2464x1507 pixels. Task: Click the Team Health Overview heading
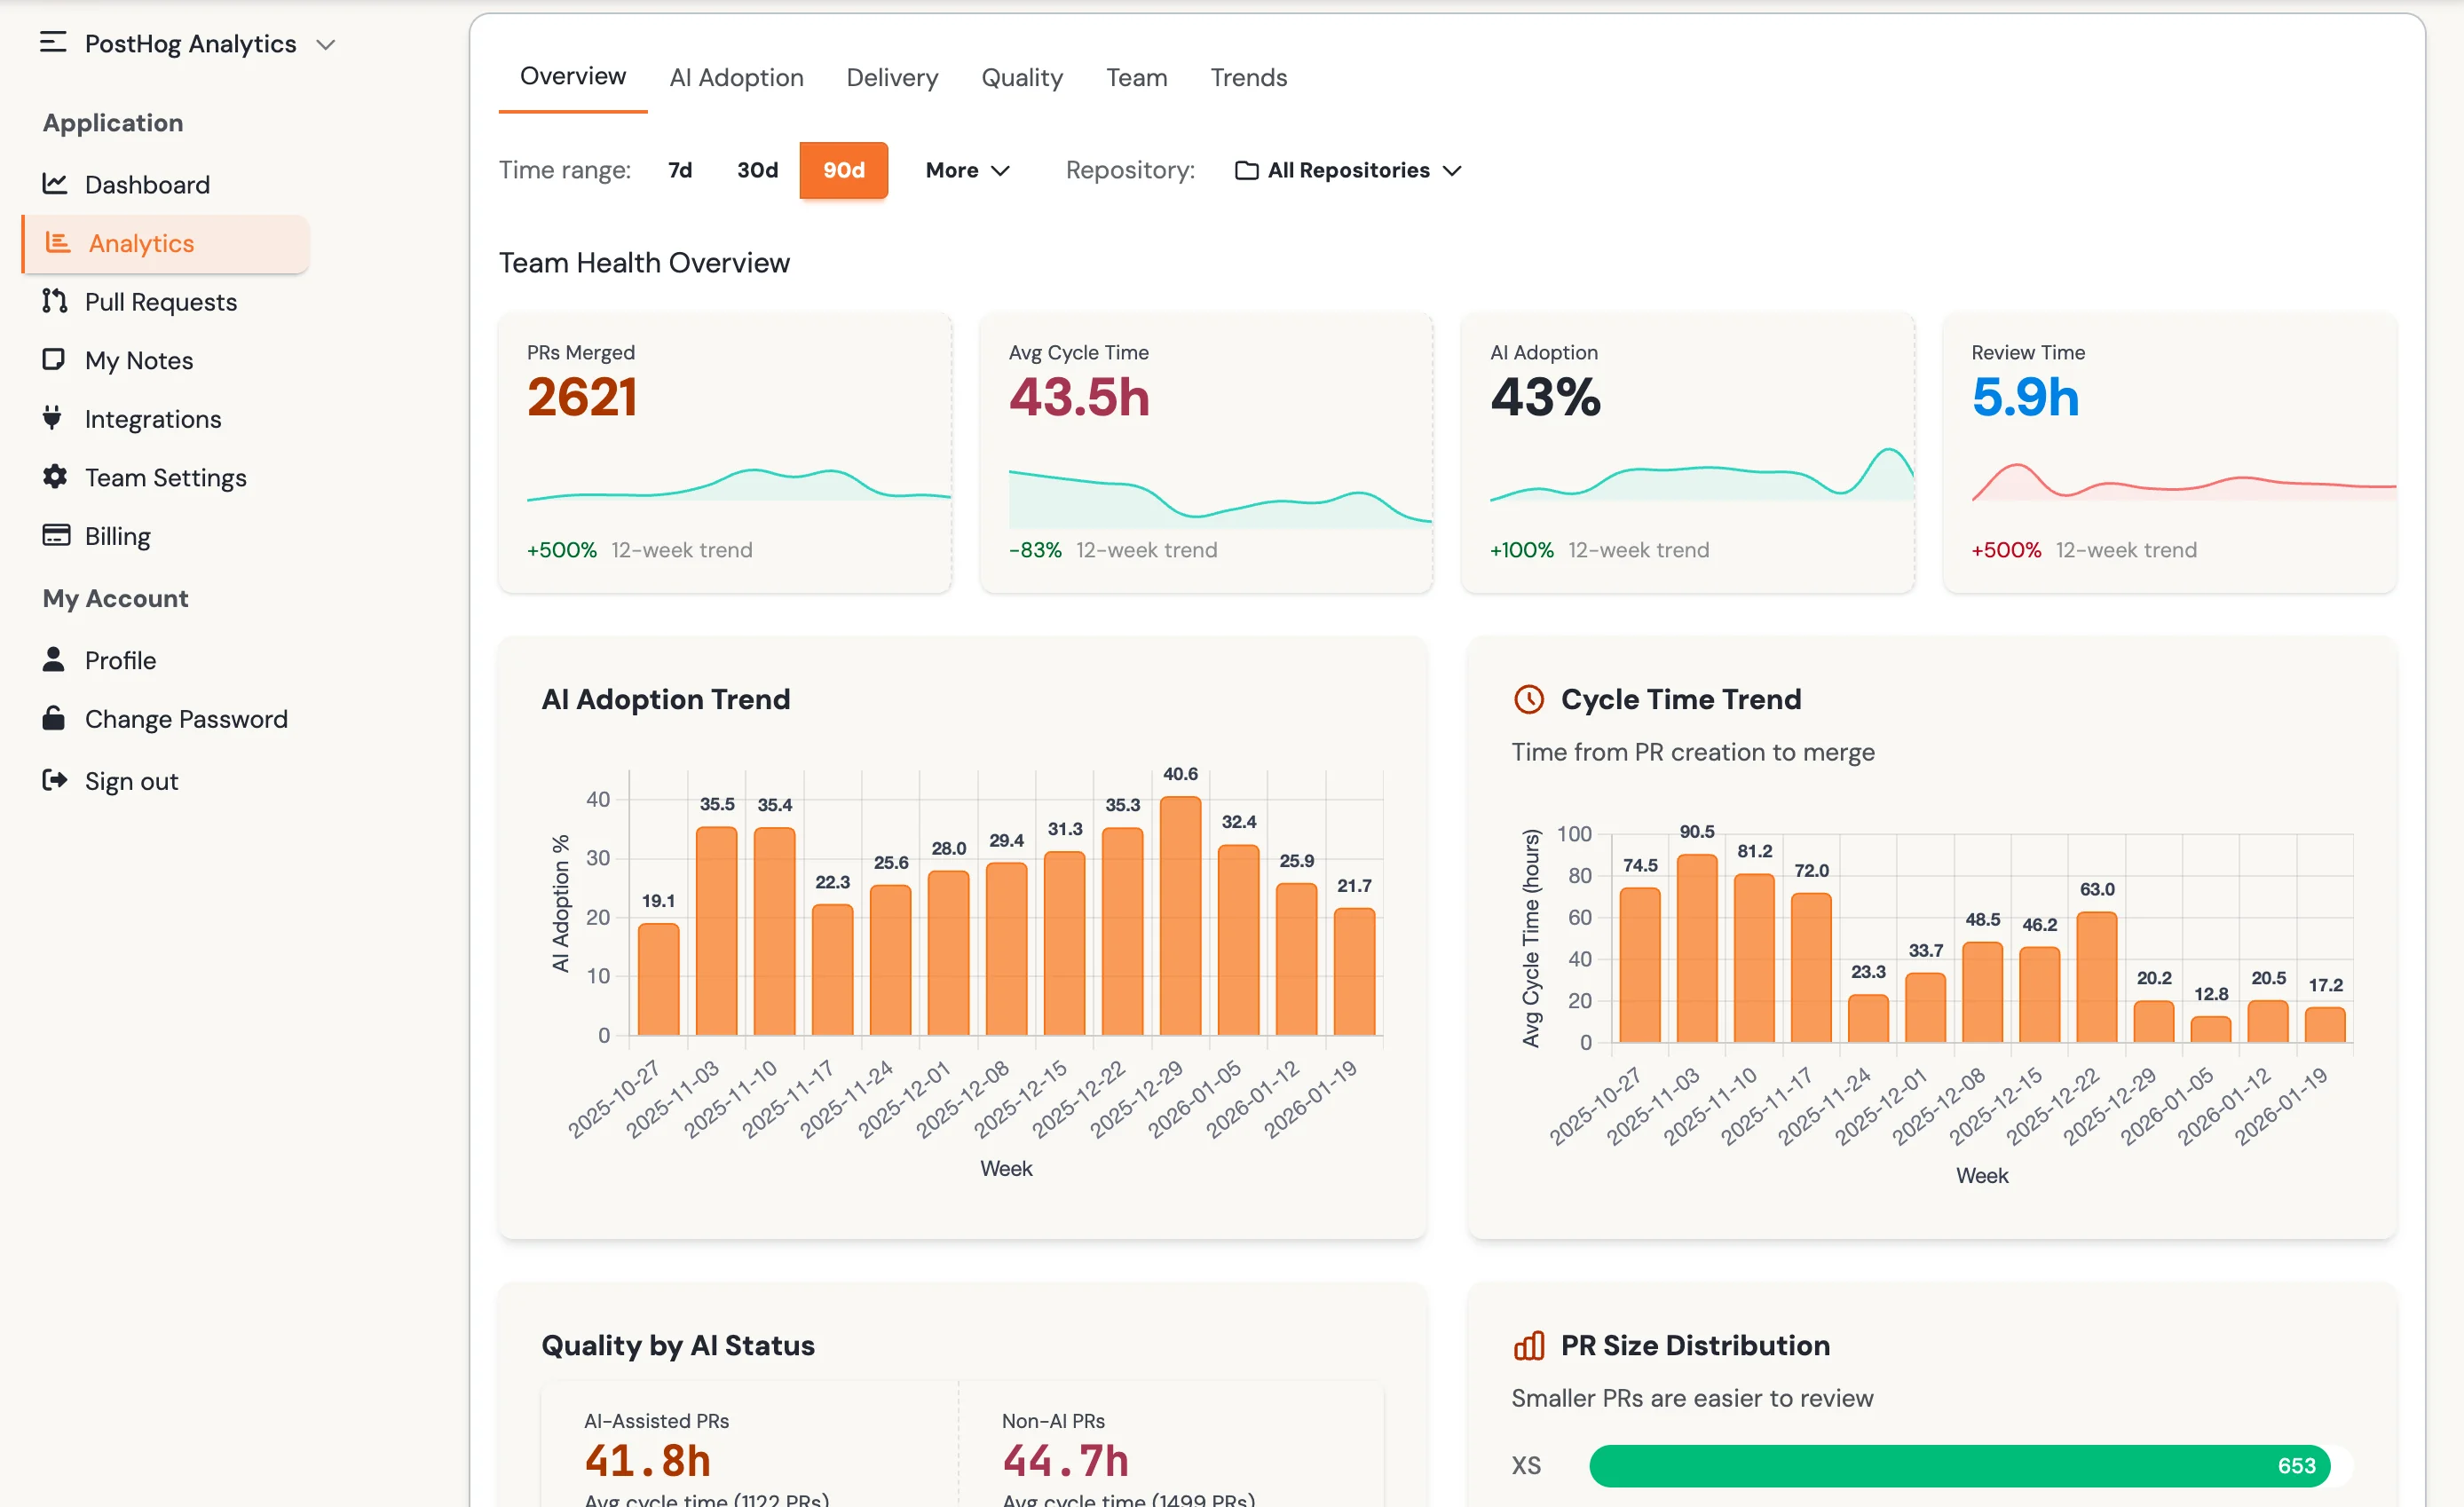(644, 262)
